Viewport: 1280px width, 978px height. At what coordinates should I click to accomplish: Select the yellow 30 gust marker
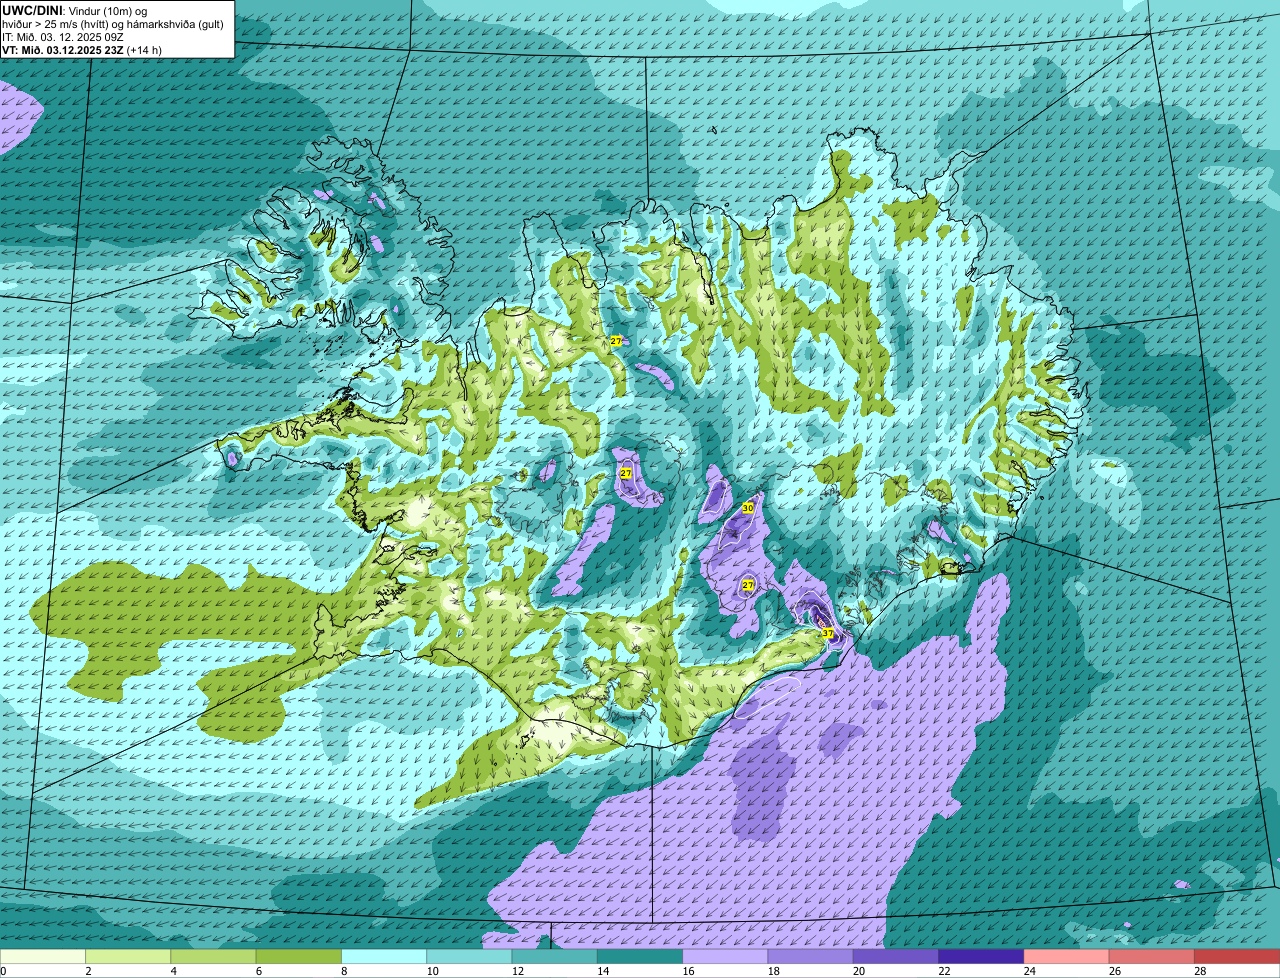747,508
